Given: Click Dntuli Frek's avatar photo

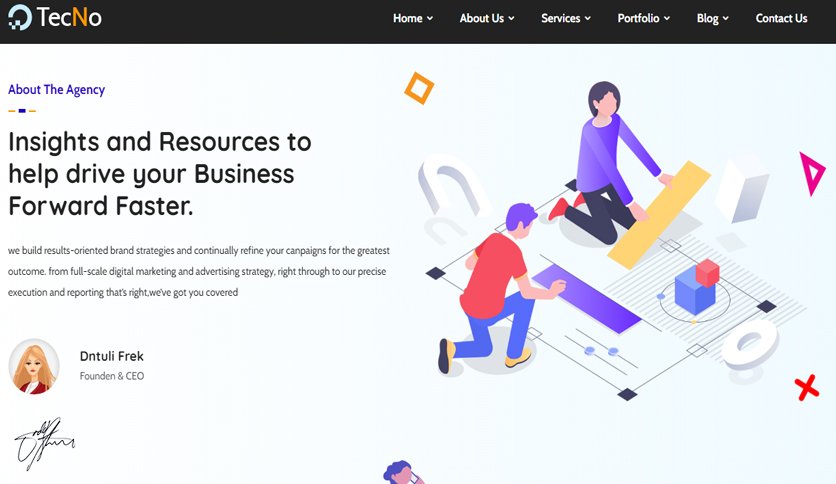Looking at the screenshot, I should (34, 366).
